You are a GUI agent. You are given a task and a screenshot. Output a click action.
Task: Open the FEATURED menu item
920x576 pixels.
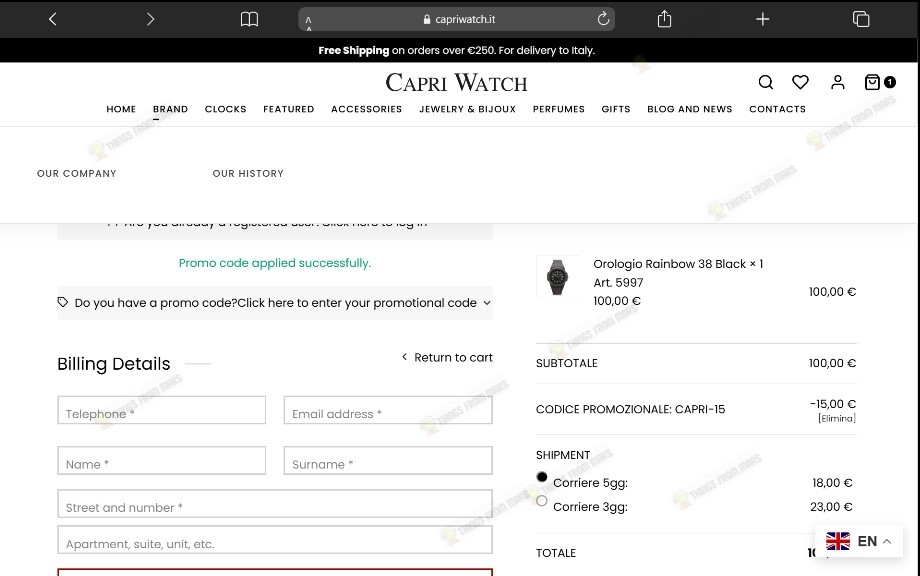[289, 109]
